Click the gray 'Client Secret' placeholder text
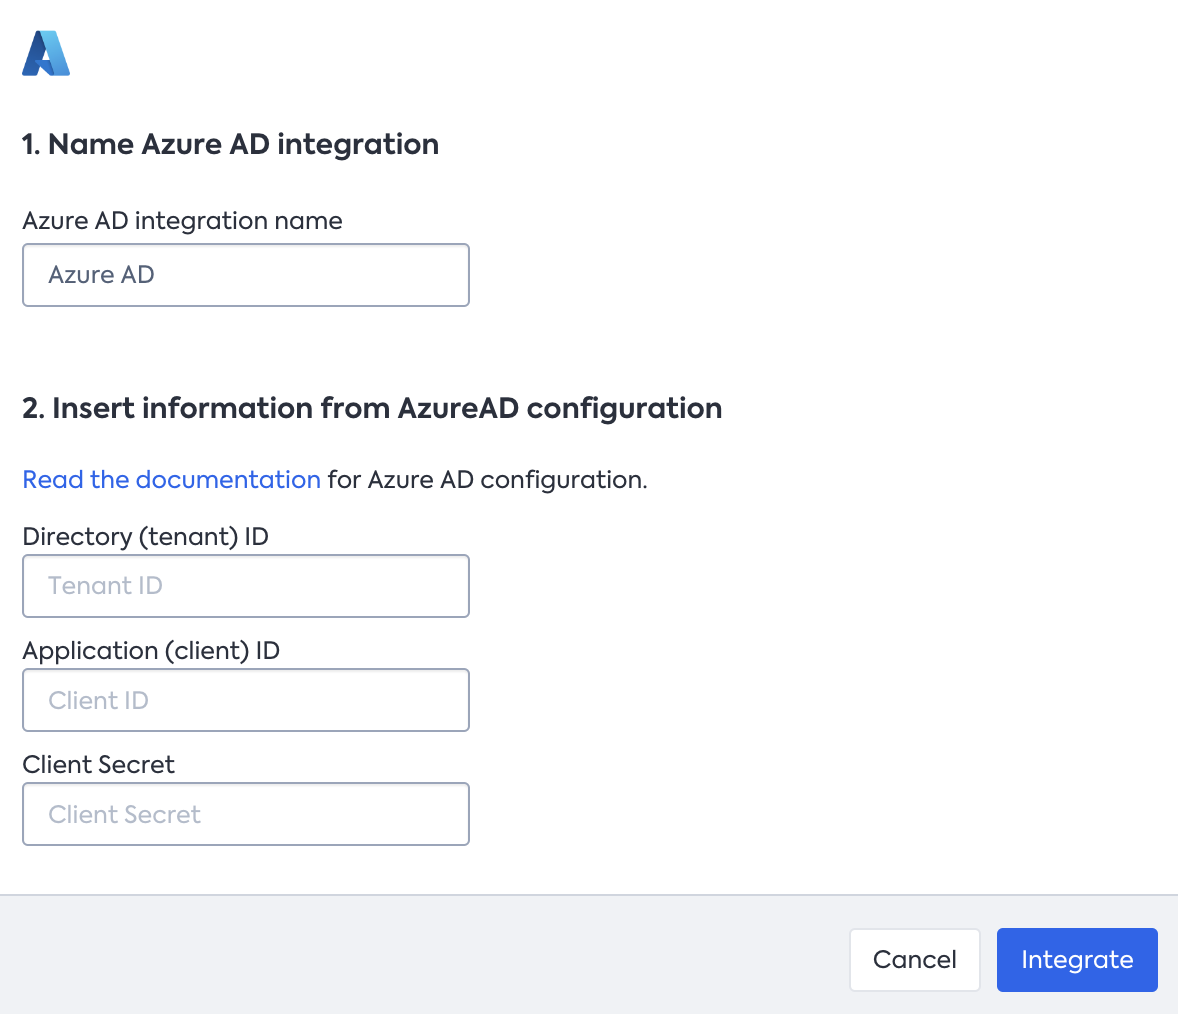The height and width of the screenshot is (1014, 1178). [125, 814]
